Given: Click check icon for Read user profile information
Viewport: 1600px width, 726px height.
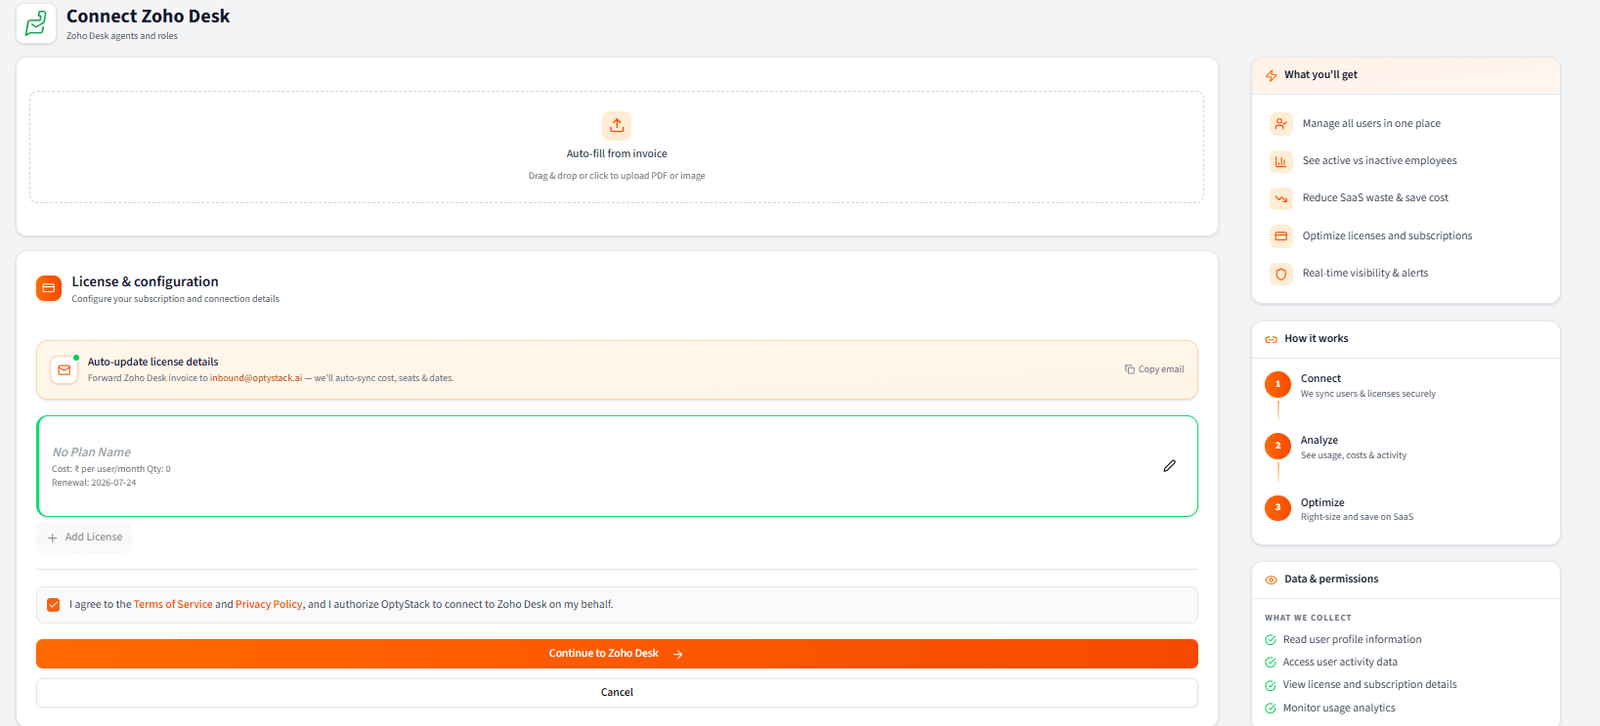Looking at the screenshot, I should point(1270,640).
